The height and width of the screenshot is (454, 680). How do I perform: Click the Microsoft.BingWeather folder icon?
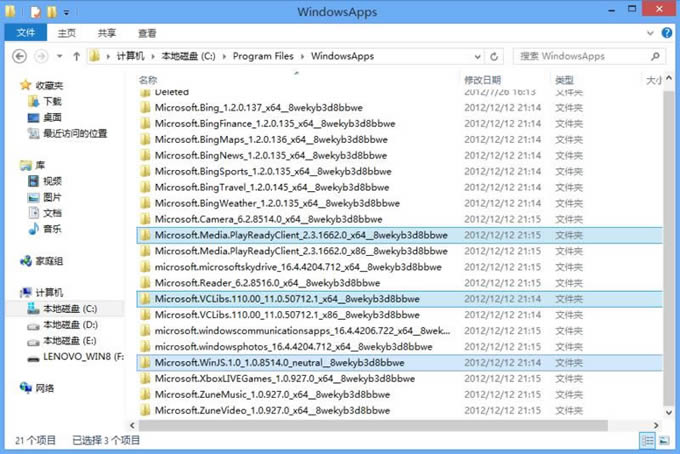[x=145, y=203]
